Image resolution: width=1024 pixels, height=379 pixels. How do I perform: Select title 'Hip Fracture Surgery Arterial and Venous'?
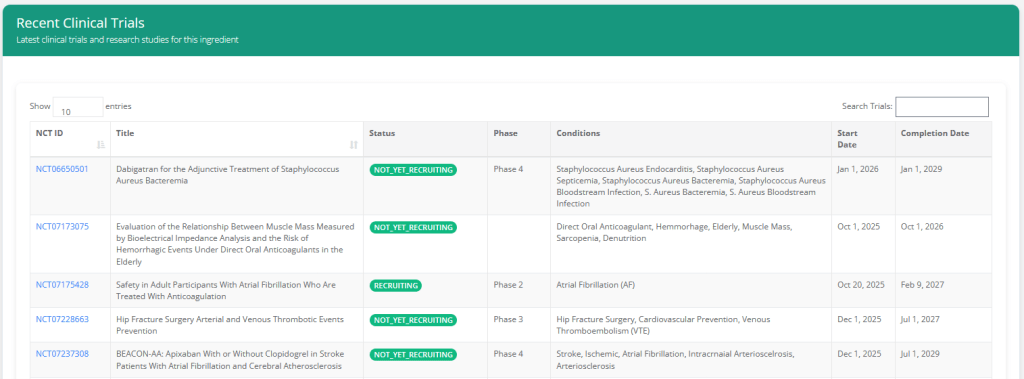coord(230,325)
